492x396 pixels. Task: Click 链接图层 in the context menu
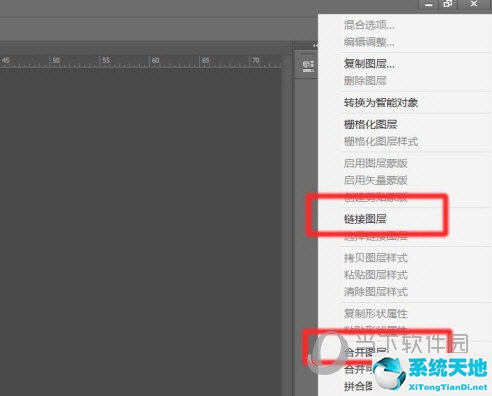(365, 219)
